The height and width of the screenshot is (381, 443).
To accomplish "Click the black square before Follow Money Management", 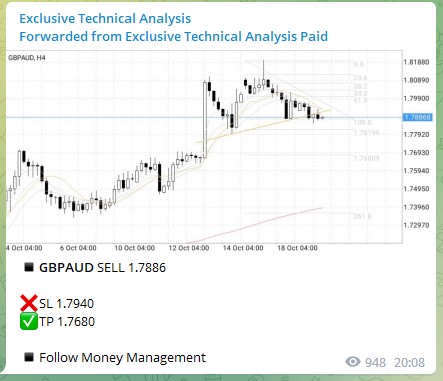I will point(29,357).
